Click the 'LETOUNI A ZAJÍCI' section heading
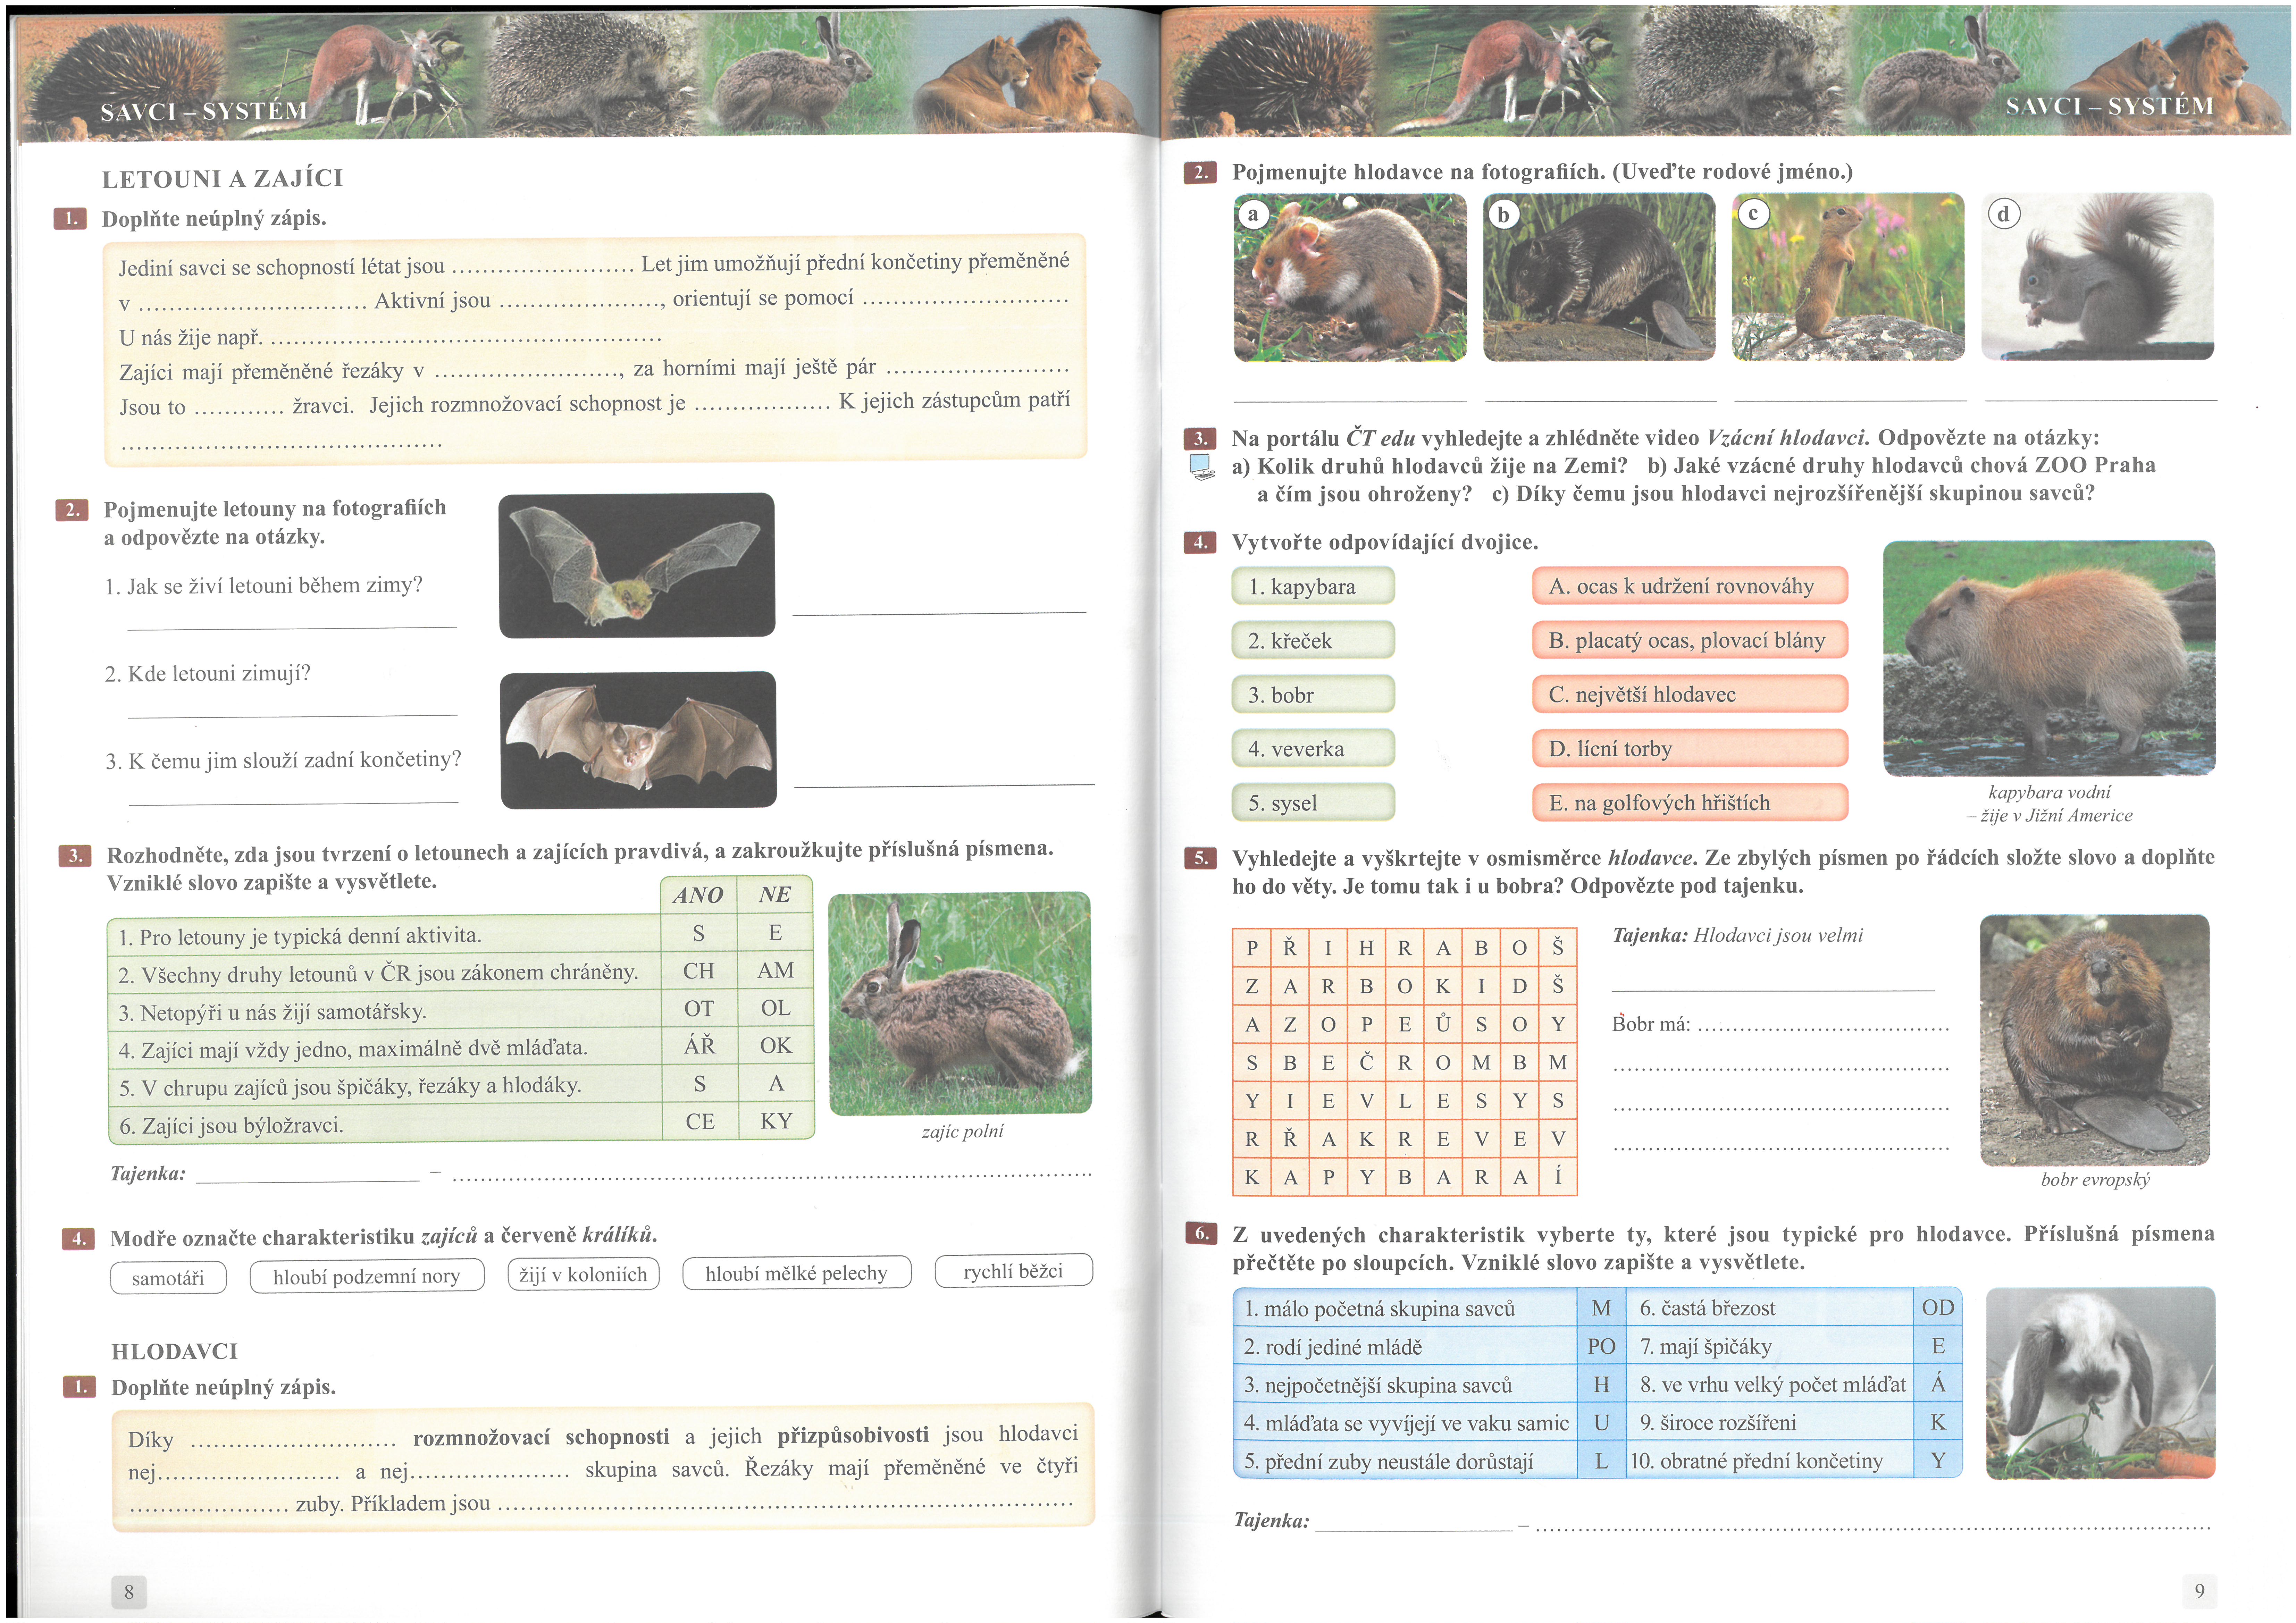This screenshot has width=2296, height=1623. (x=222, y=179)
